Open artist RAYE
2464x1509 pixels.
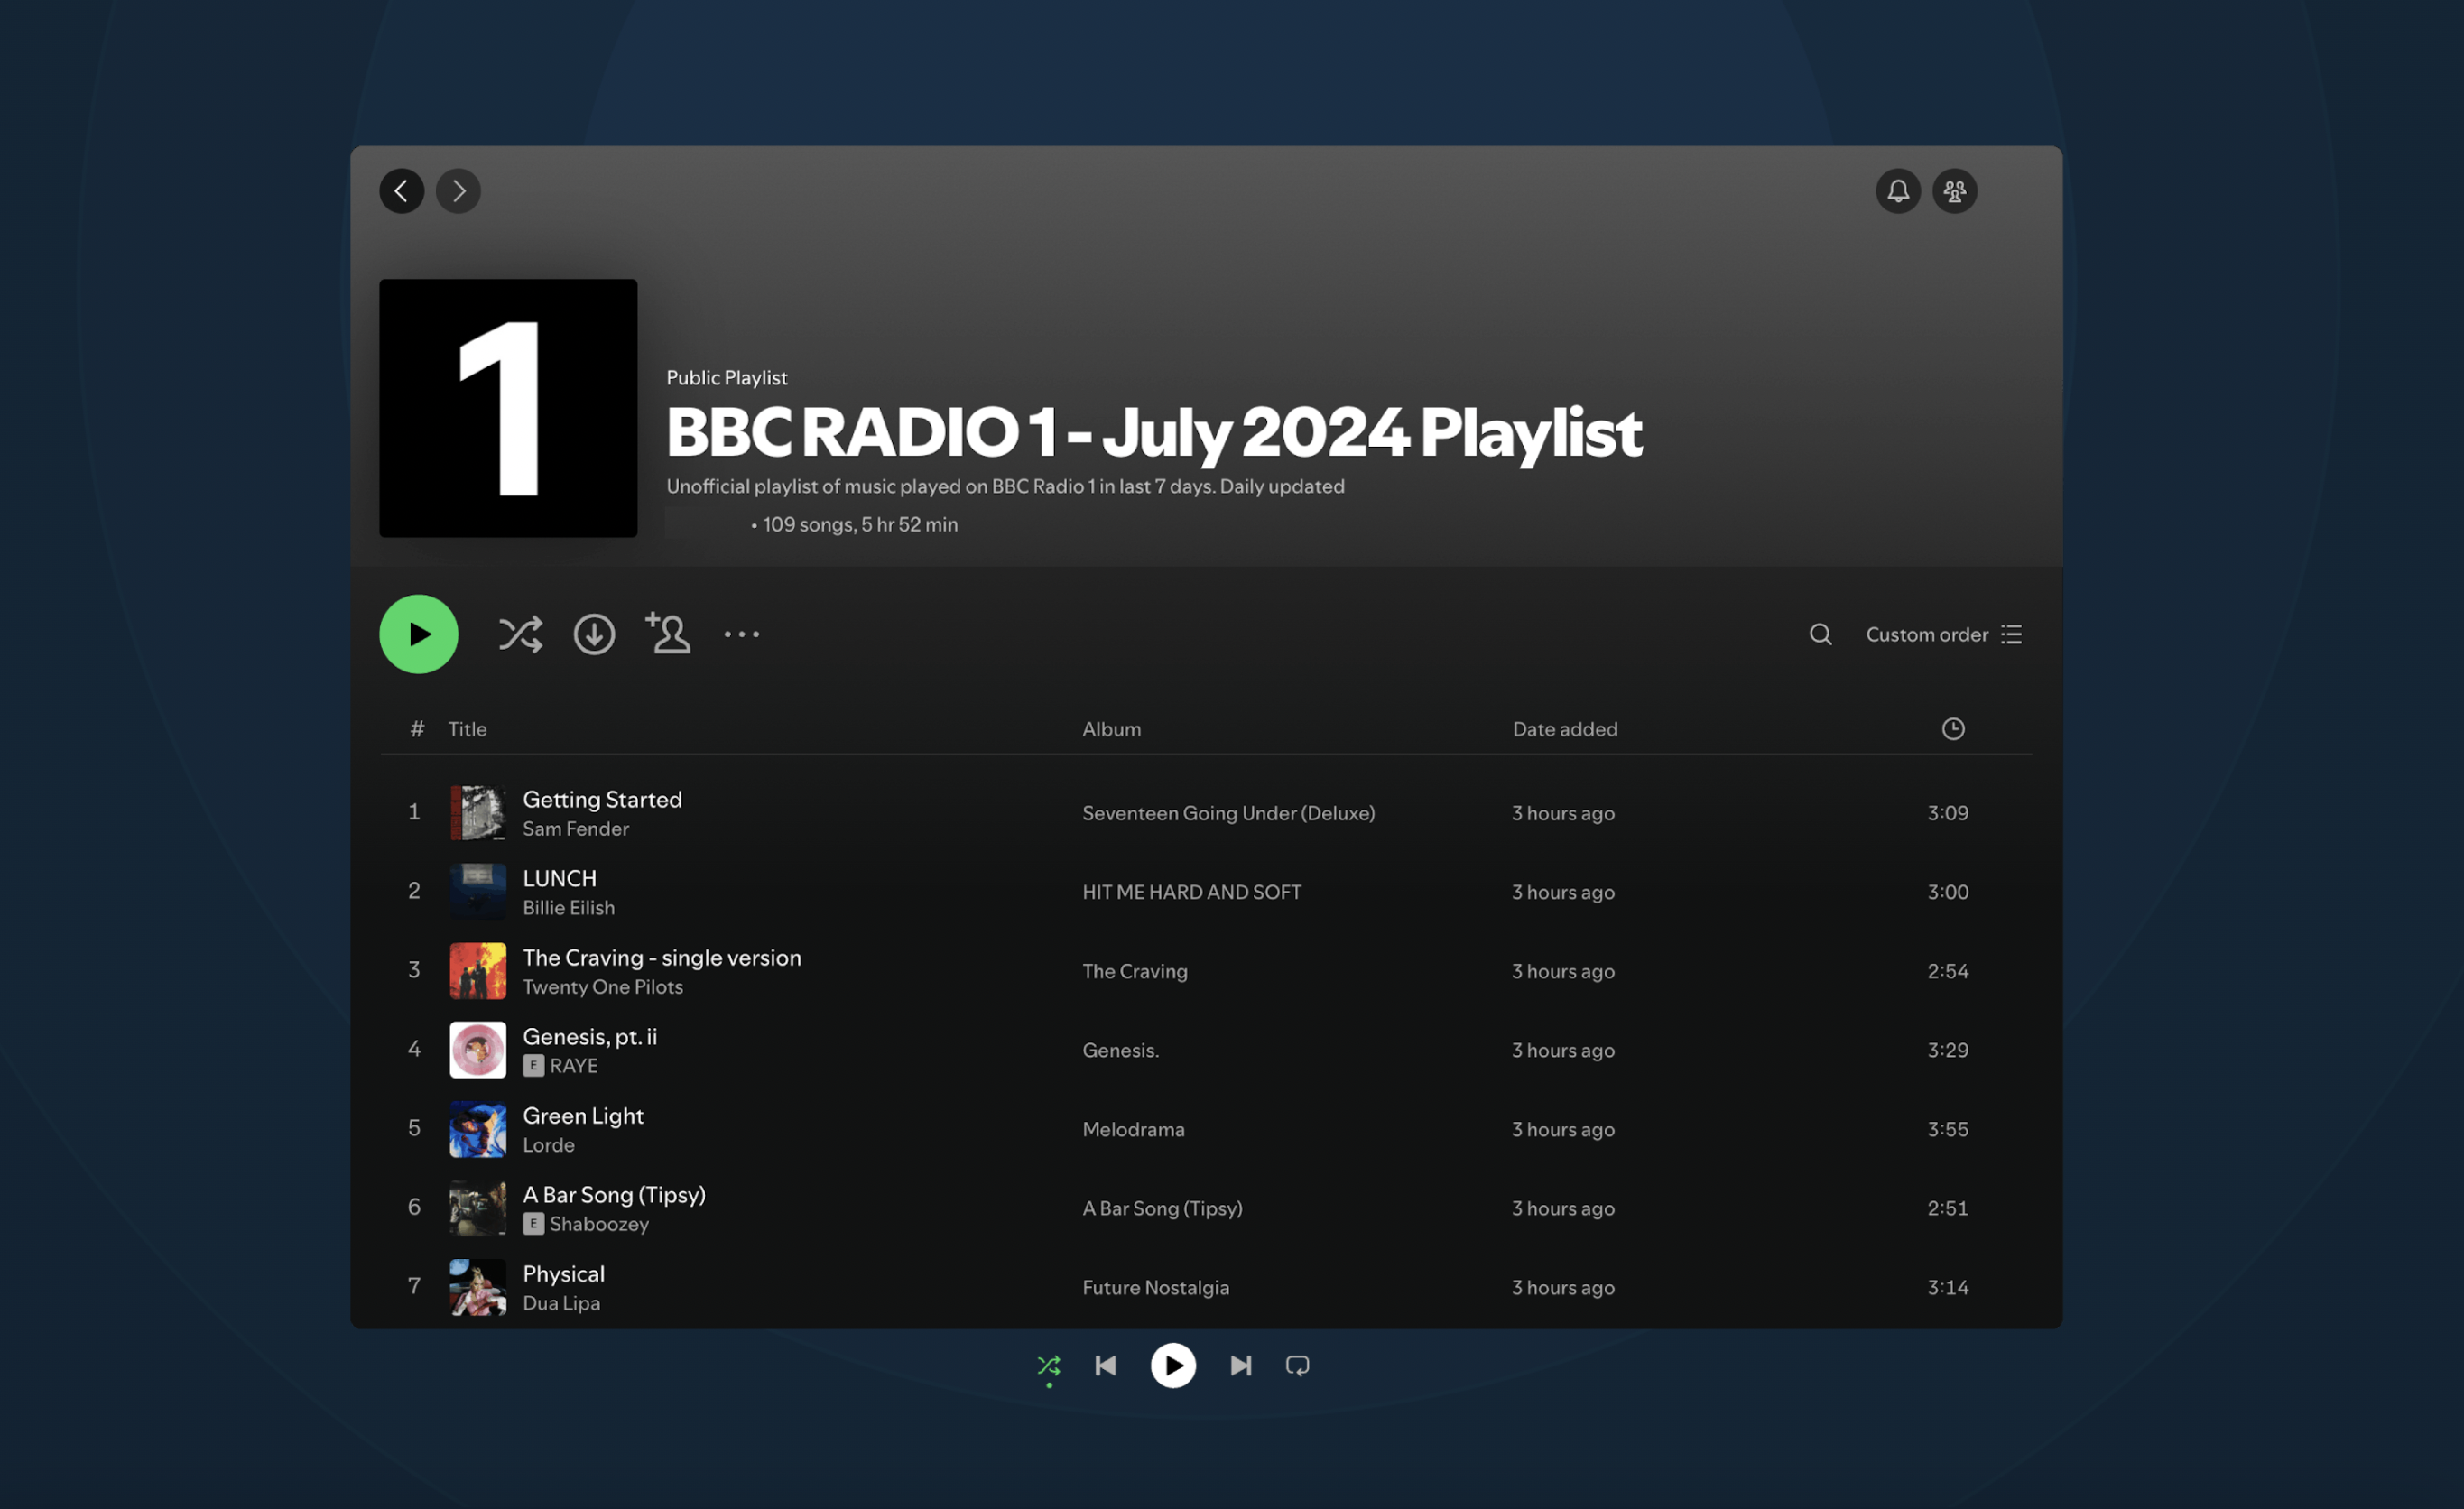(x=573, y=1066)
